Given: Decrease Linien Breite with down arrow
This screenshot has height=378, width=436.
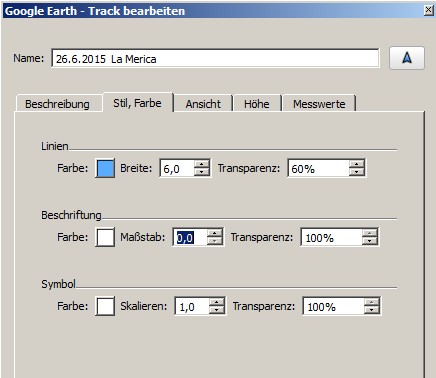Looking at the screenshot, I should [202, 172].
